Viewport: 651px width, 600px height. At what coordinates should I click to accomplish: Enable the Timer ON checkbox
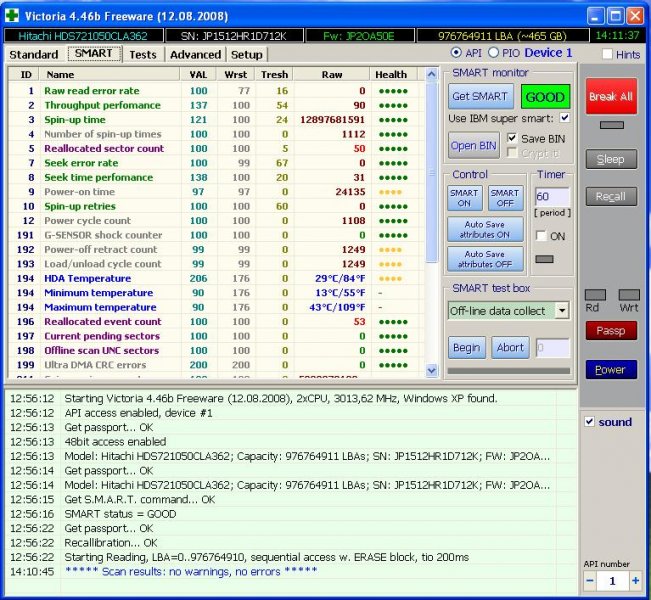click(x=542, y=236)
